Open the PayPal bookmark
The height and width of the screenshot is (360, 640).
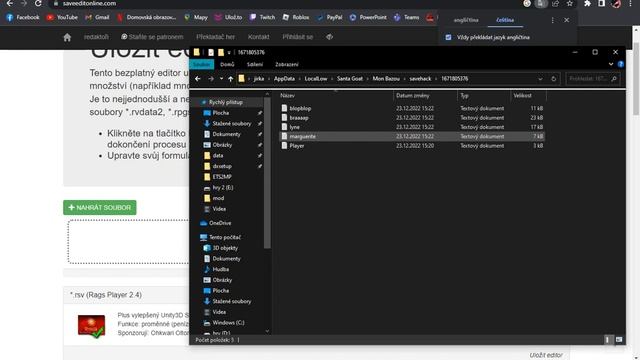[330, 17]
